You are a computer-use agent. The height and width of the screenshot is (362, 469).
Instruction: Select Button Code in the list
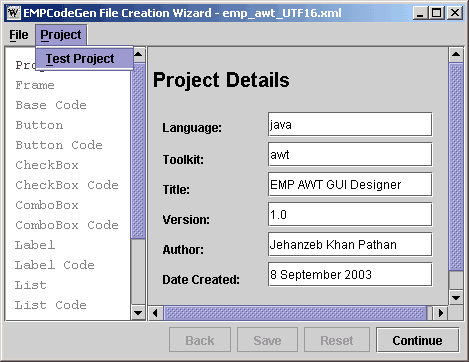(59, 145)
